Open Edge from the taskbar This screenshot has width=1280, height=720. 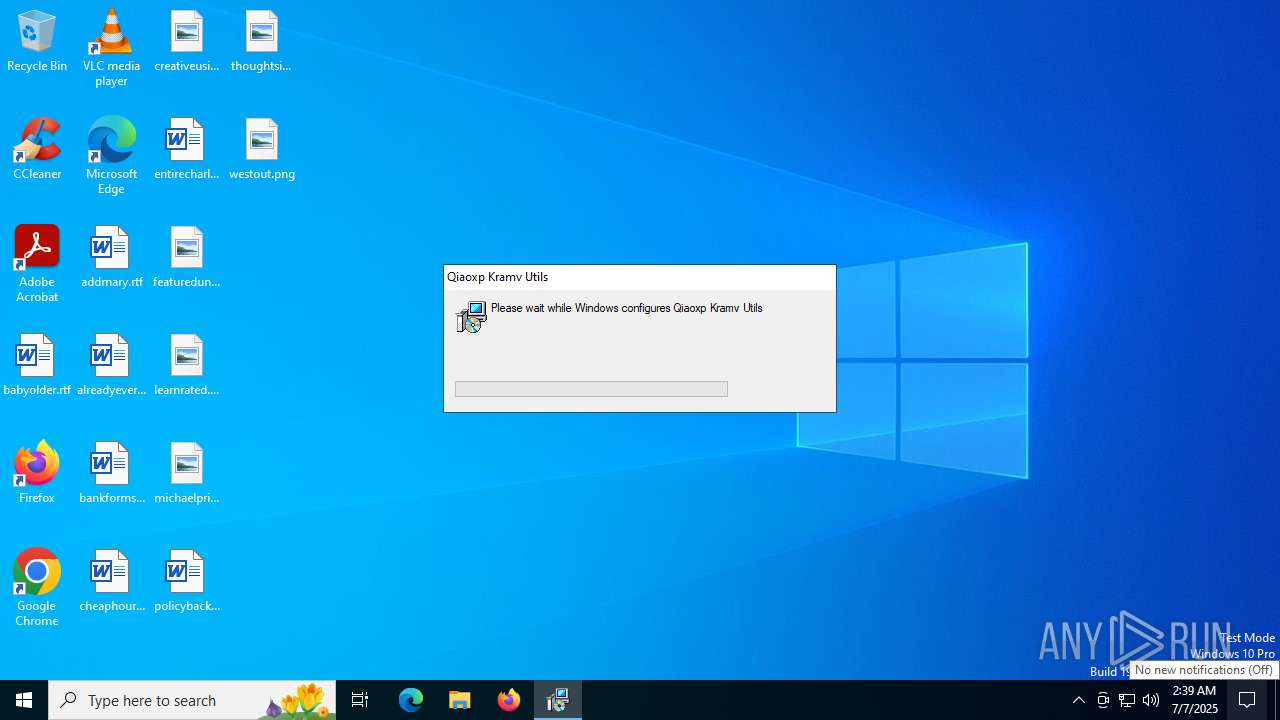point(411,700)
